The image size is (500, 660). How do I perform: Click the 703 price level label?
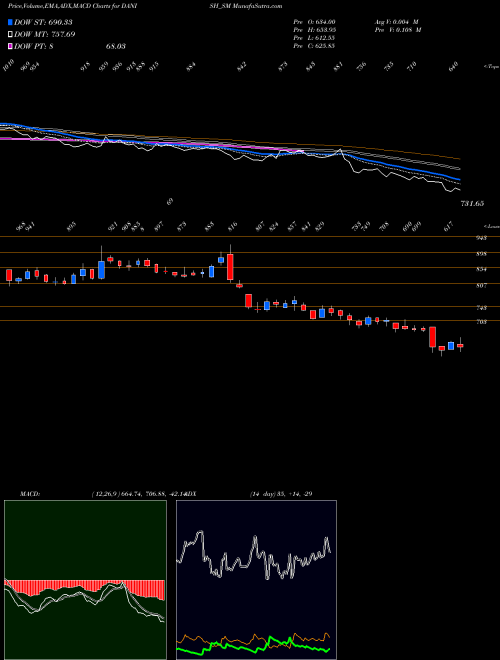click(481, 322)
